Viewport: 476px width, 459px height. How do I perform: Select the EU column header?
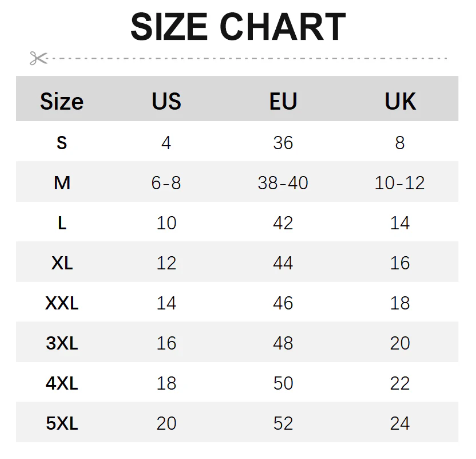pos(283,101)
